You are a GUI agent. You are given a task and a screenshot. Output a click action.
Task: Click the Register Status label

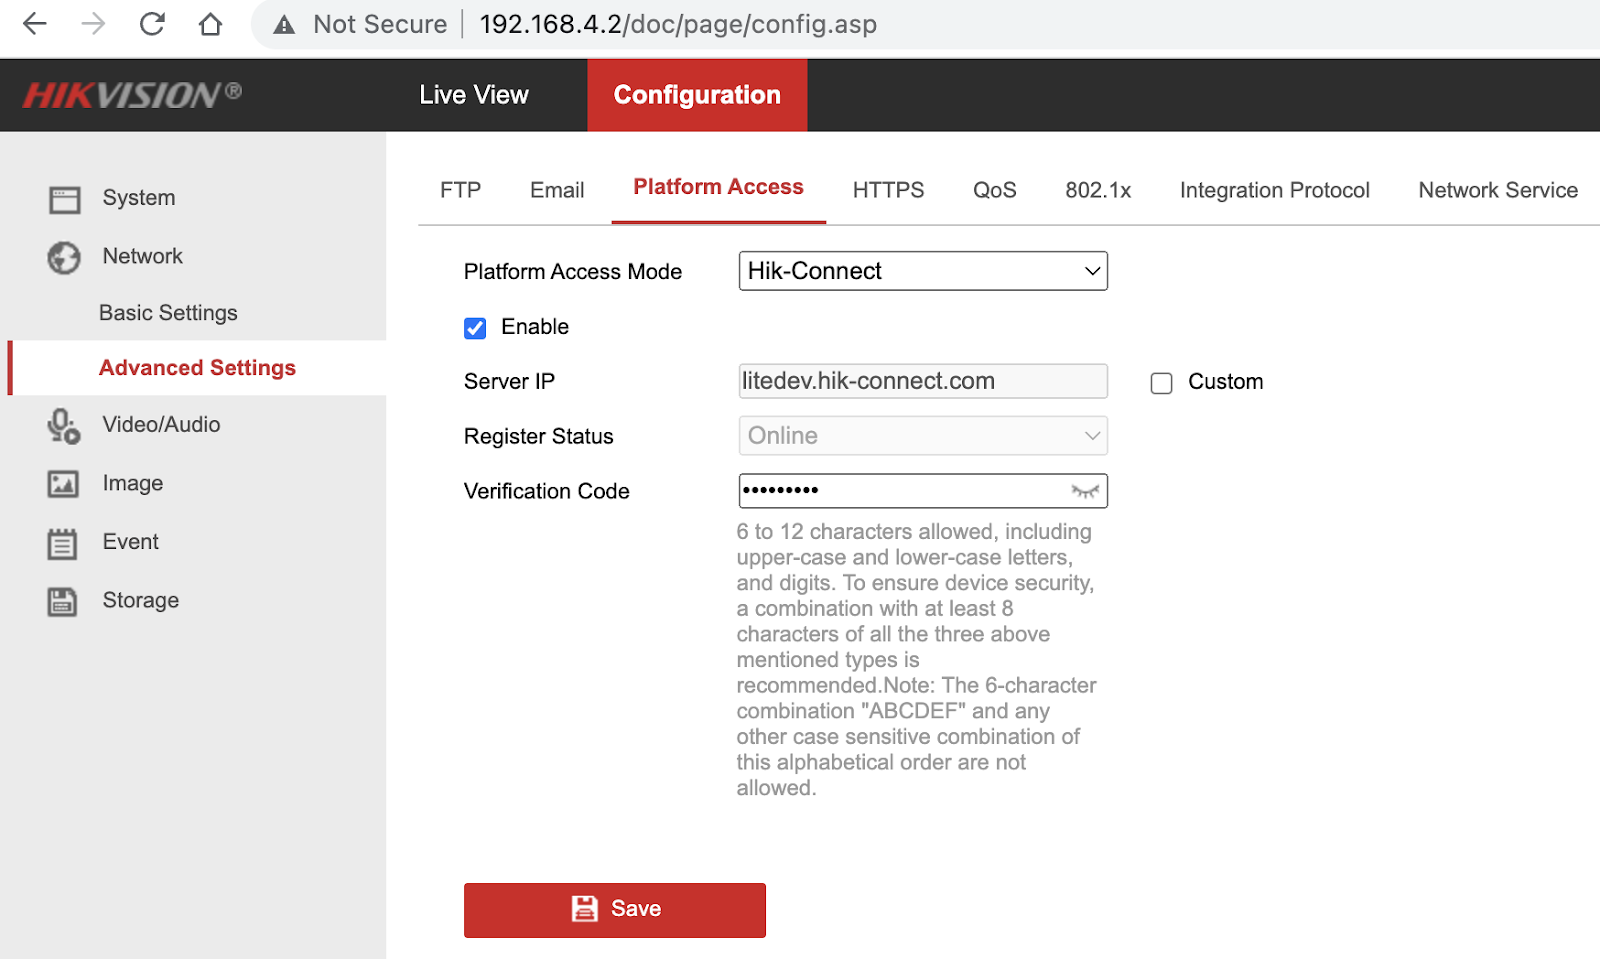pos(539,437)
